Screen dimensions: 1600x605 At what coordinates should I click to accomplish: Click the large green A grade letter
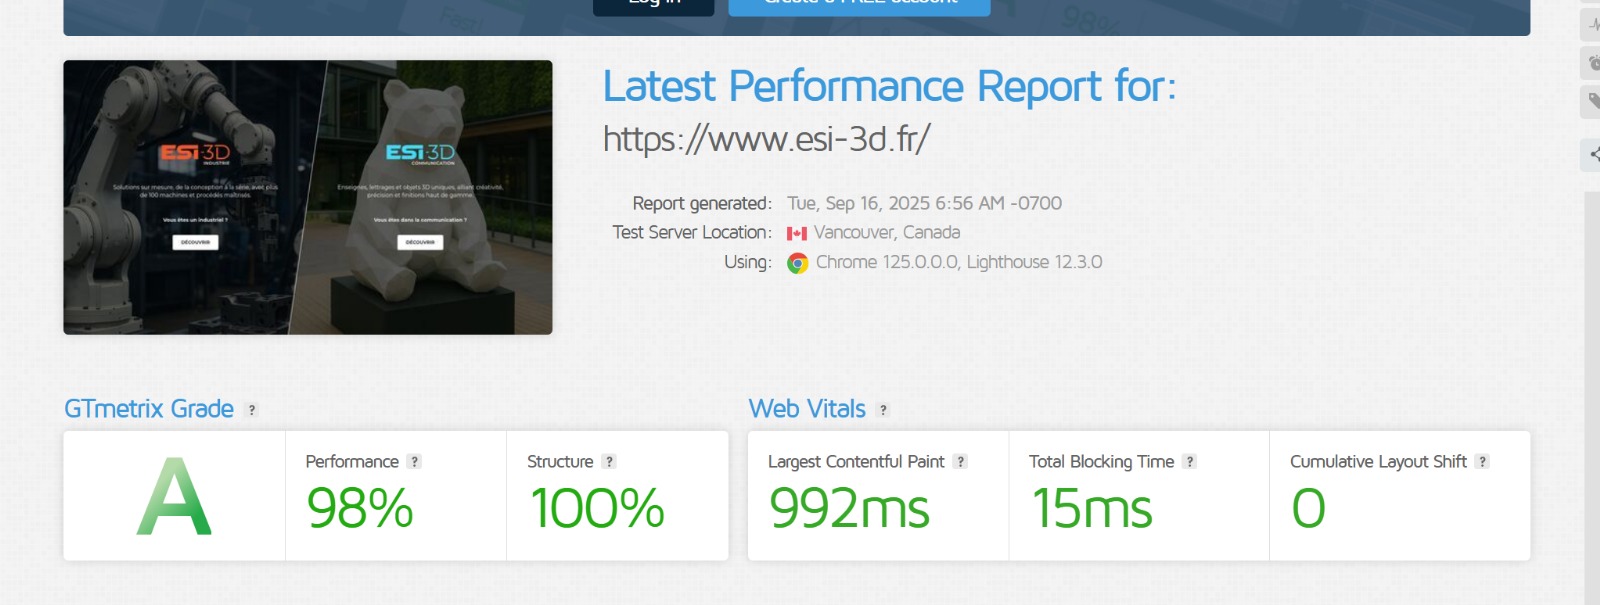point(174,496)
